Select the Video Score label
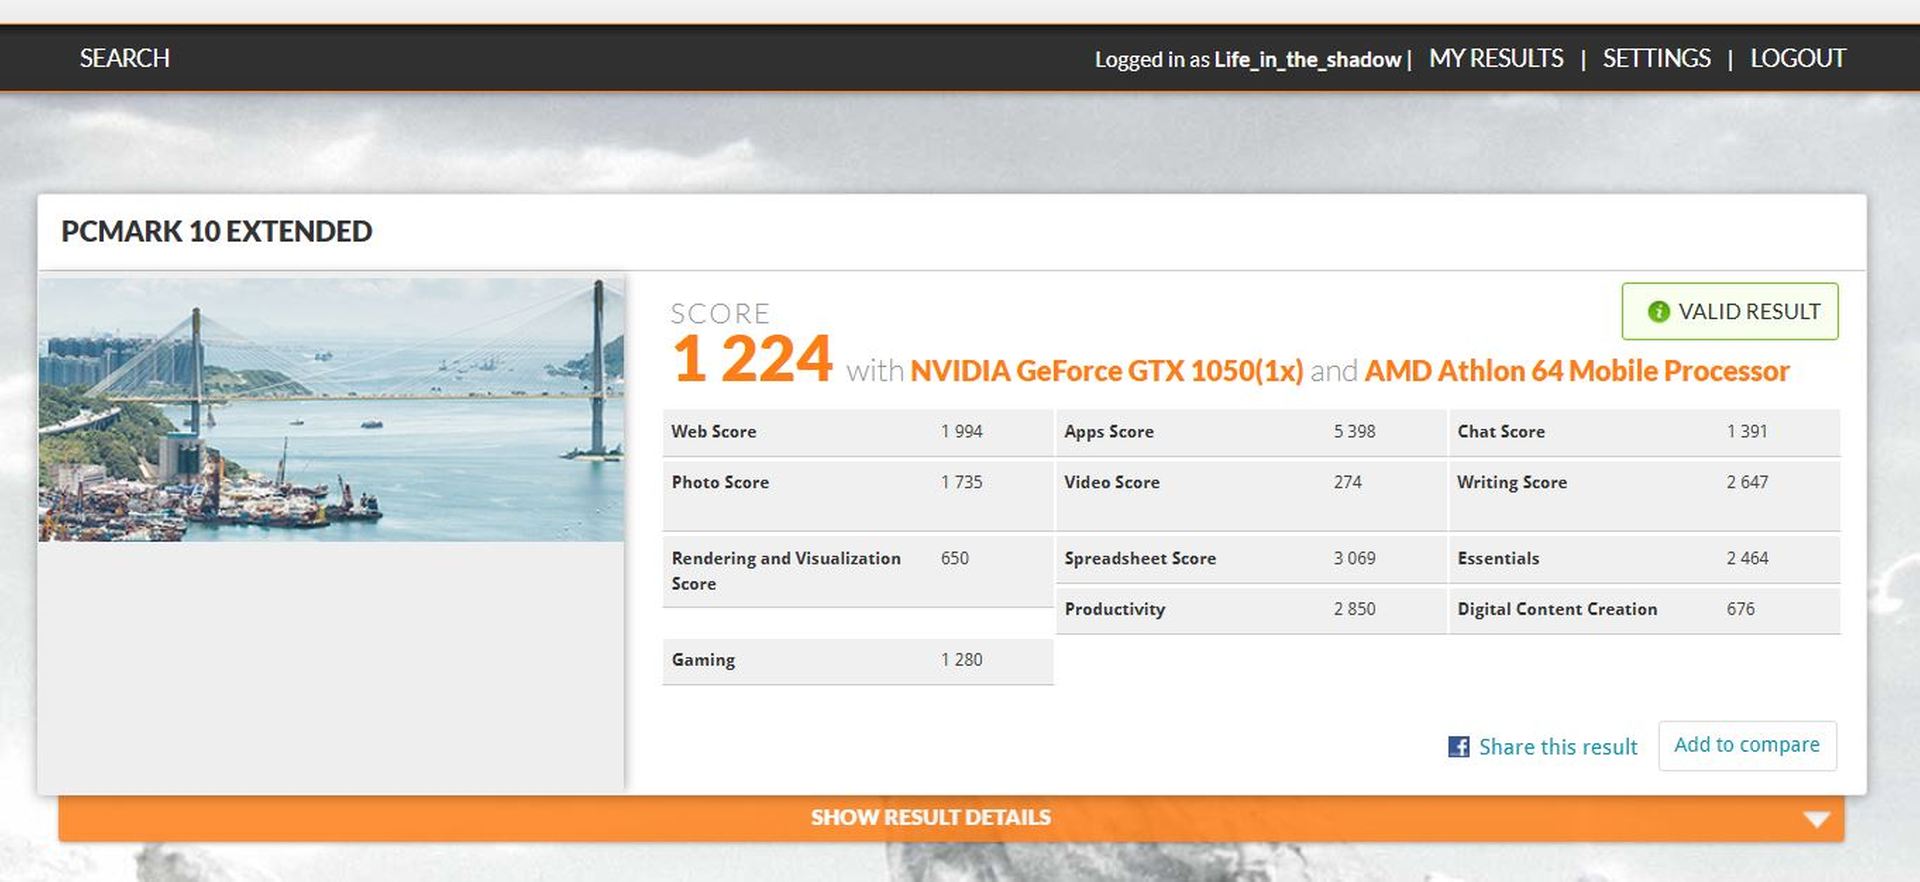This screenshot has width=1920, height=882. coord(1112,482)
